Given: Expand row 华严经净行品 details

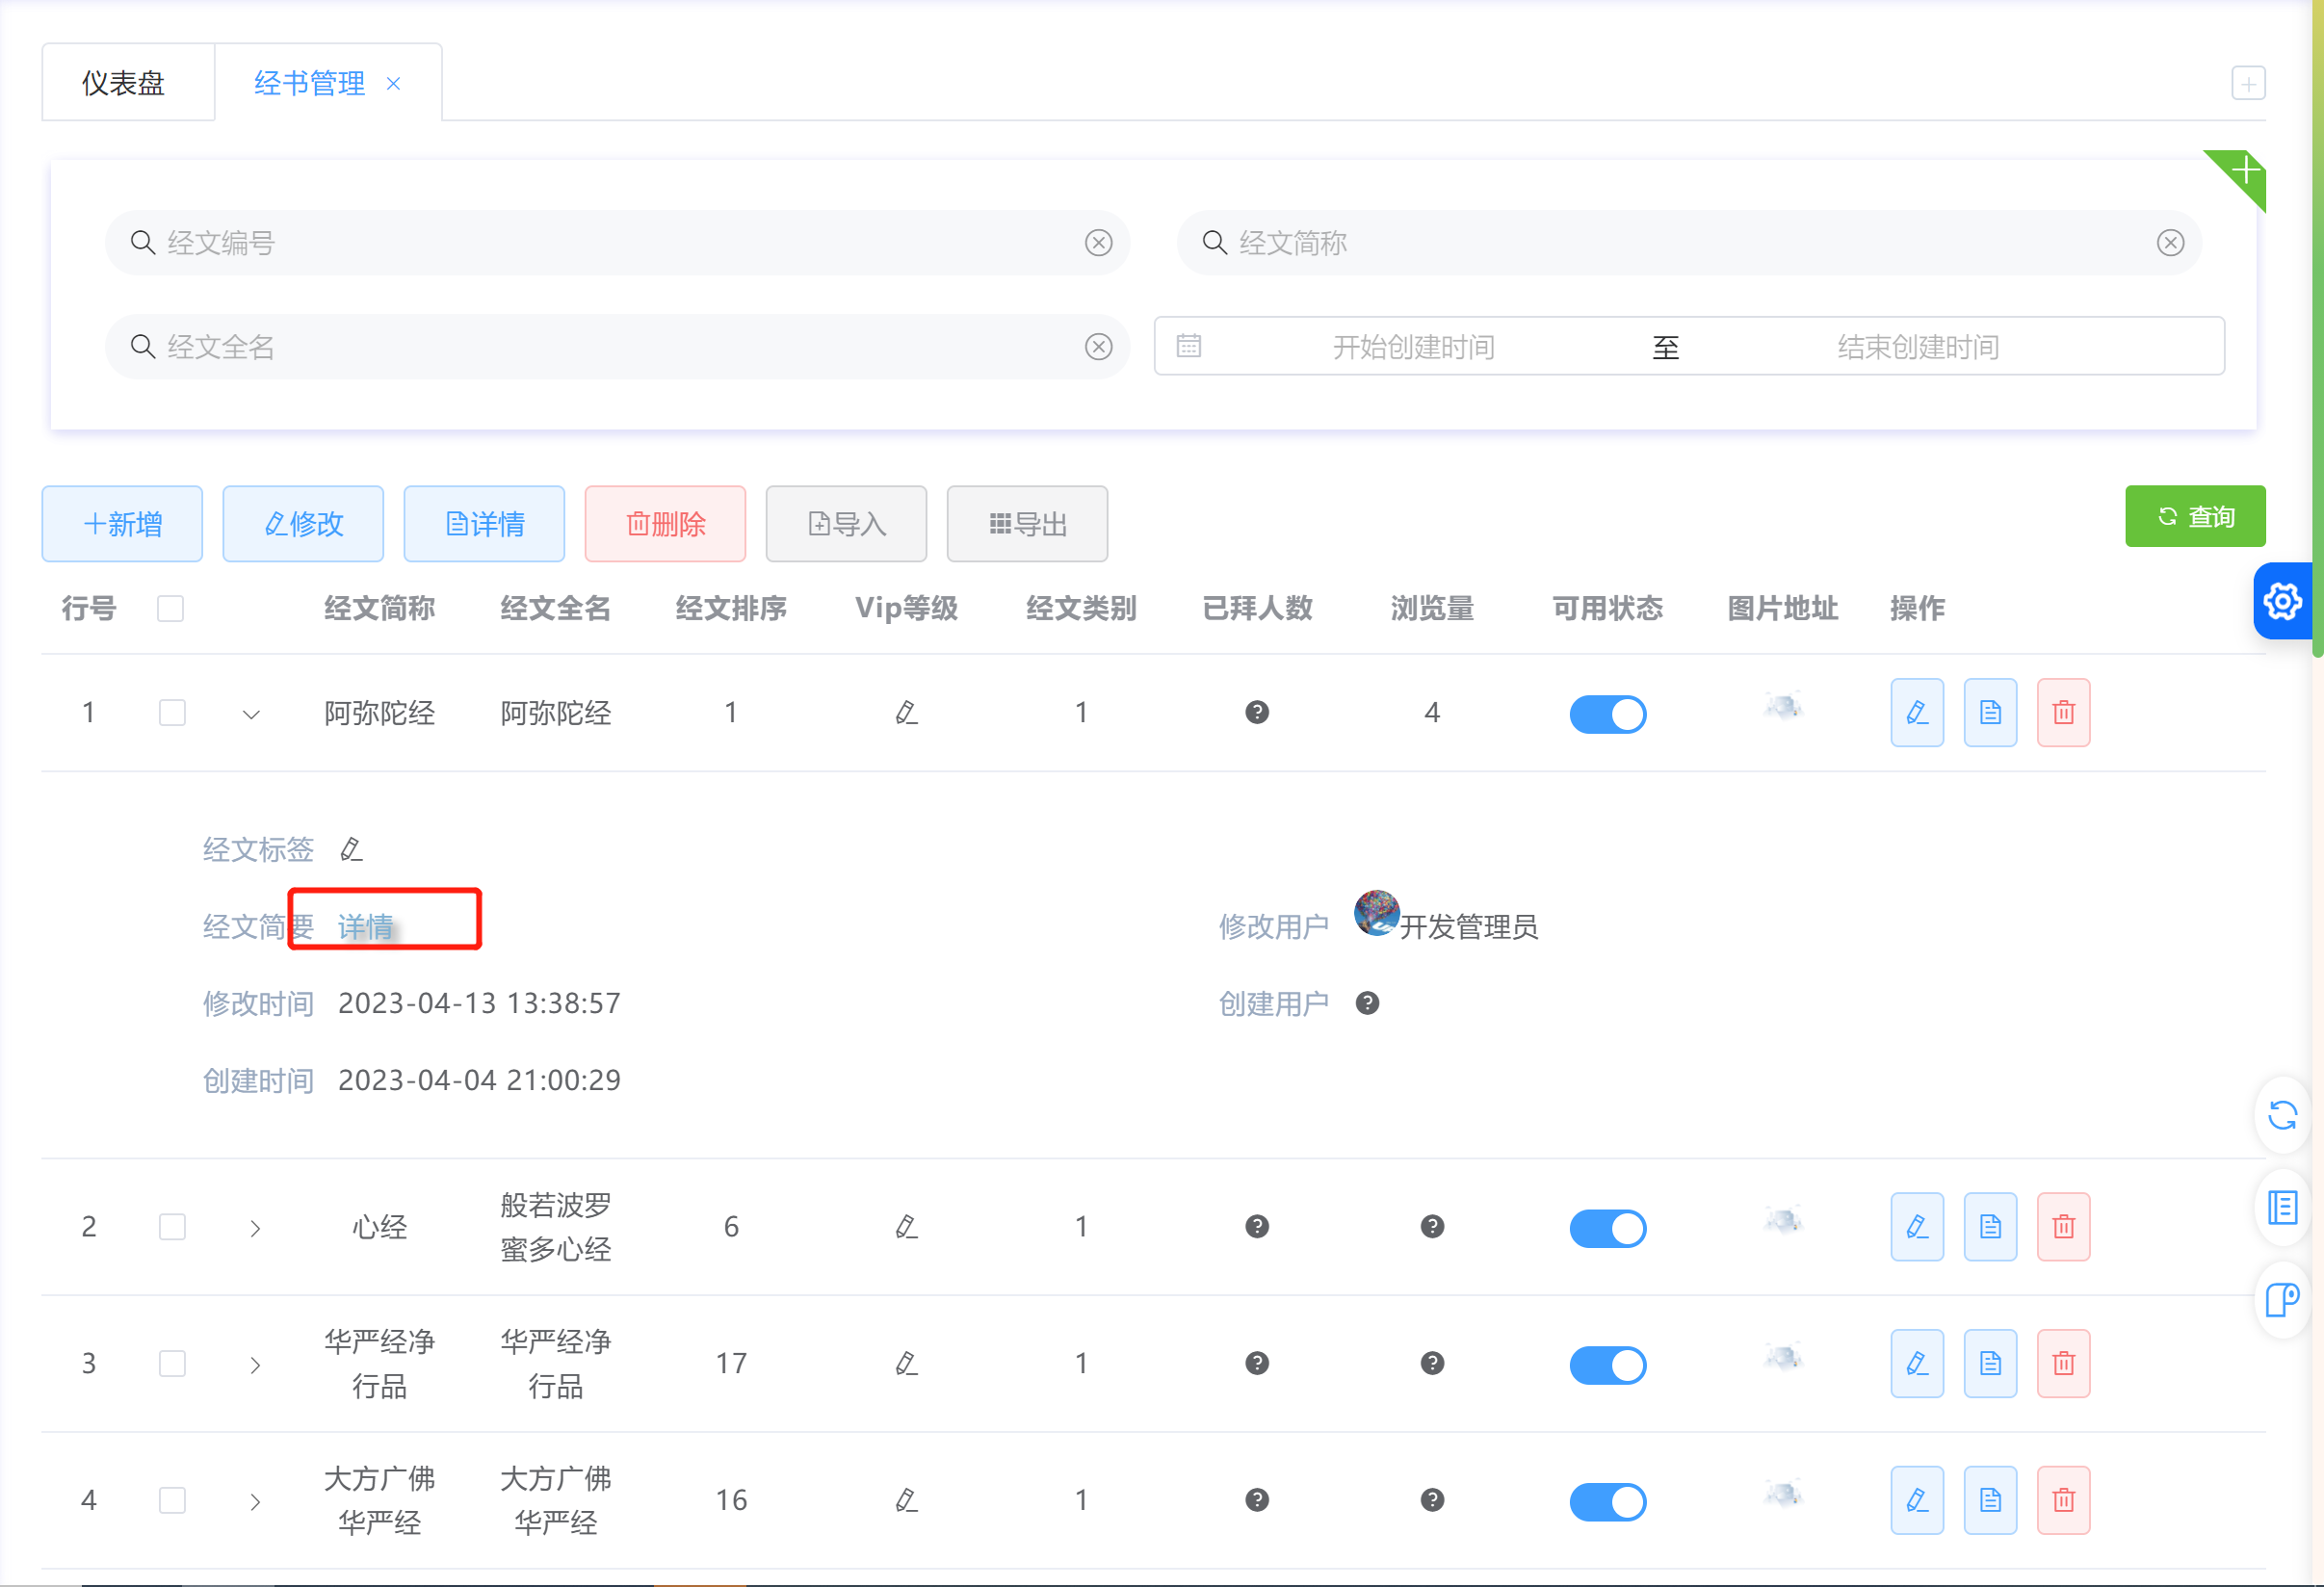Looking at the screenshot, I should point(255,1365).
